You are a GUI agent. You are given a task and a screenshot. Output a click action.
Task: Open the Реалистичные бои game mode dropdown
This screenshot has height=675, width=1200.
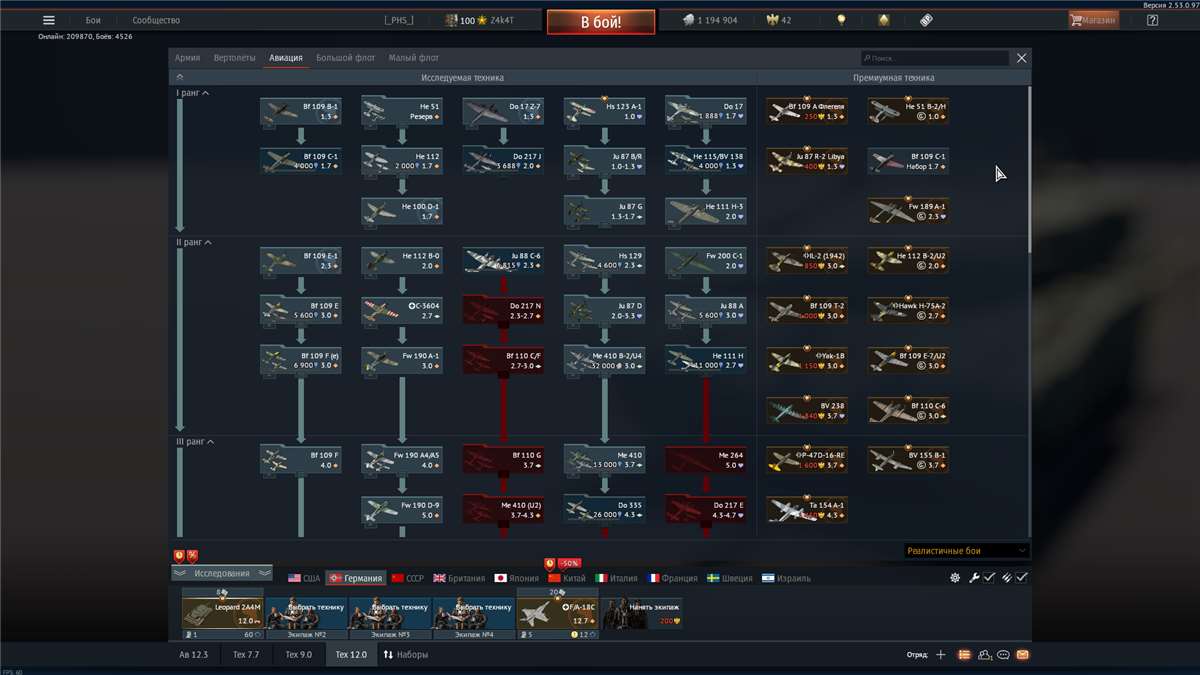pyautogui.click(x=965, y=549)
